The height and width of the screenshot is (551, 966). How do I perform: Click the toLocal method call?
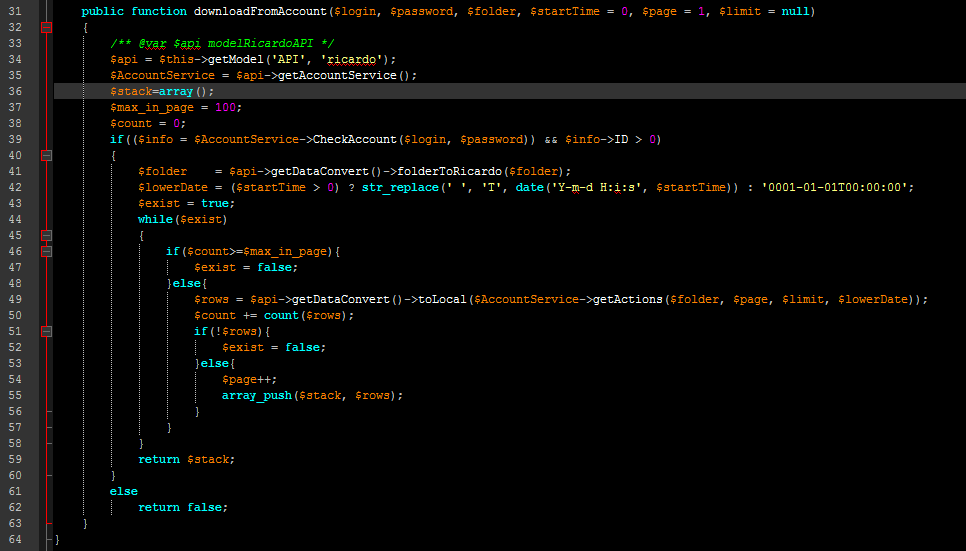pyautogui.click(x=442, y=300)
